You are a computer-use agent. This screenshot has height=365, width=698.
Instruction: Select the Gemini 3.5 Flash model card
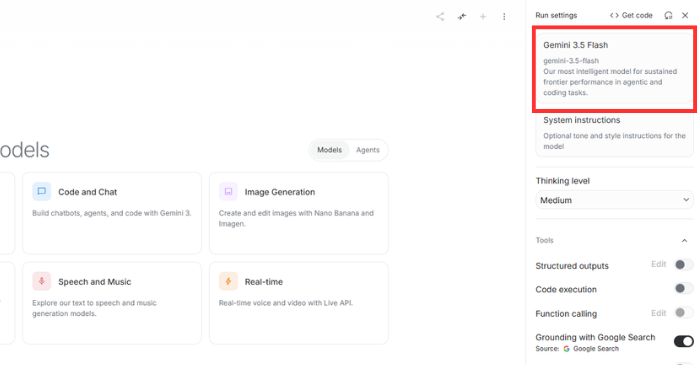click(x=614, y=69)
